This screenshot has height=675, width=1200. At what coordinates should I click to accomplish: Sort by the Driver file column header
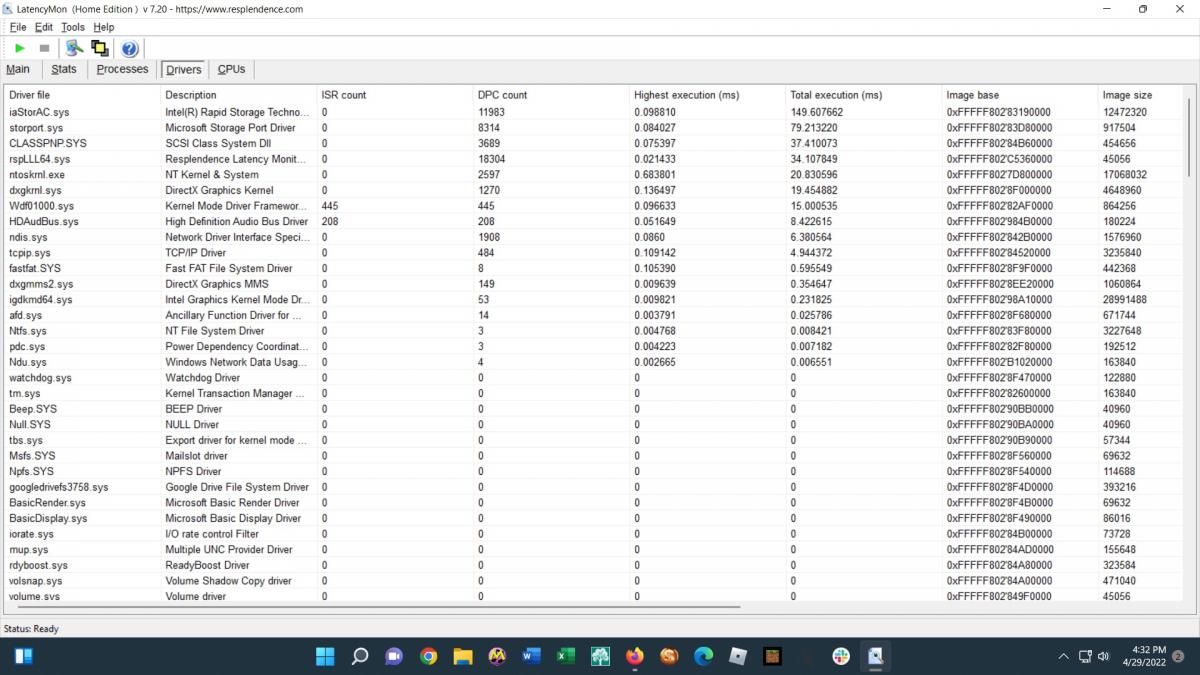(83, 95)
